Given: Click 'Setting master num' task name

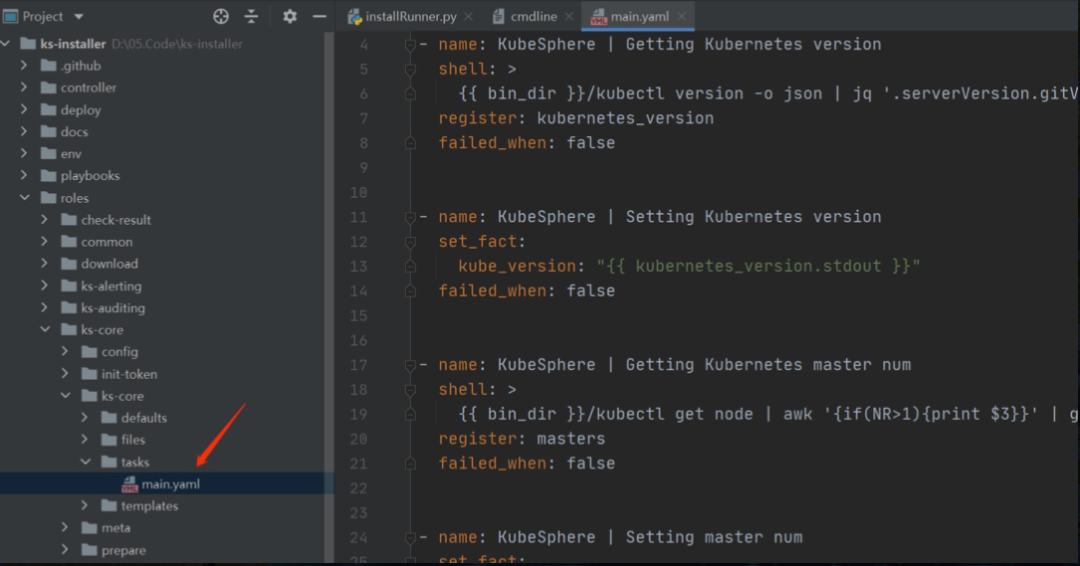Looking at the screenshot, I should pyautogui.click(x=714, y=537).
